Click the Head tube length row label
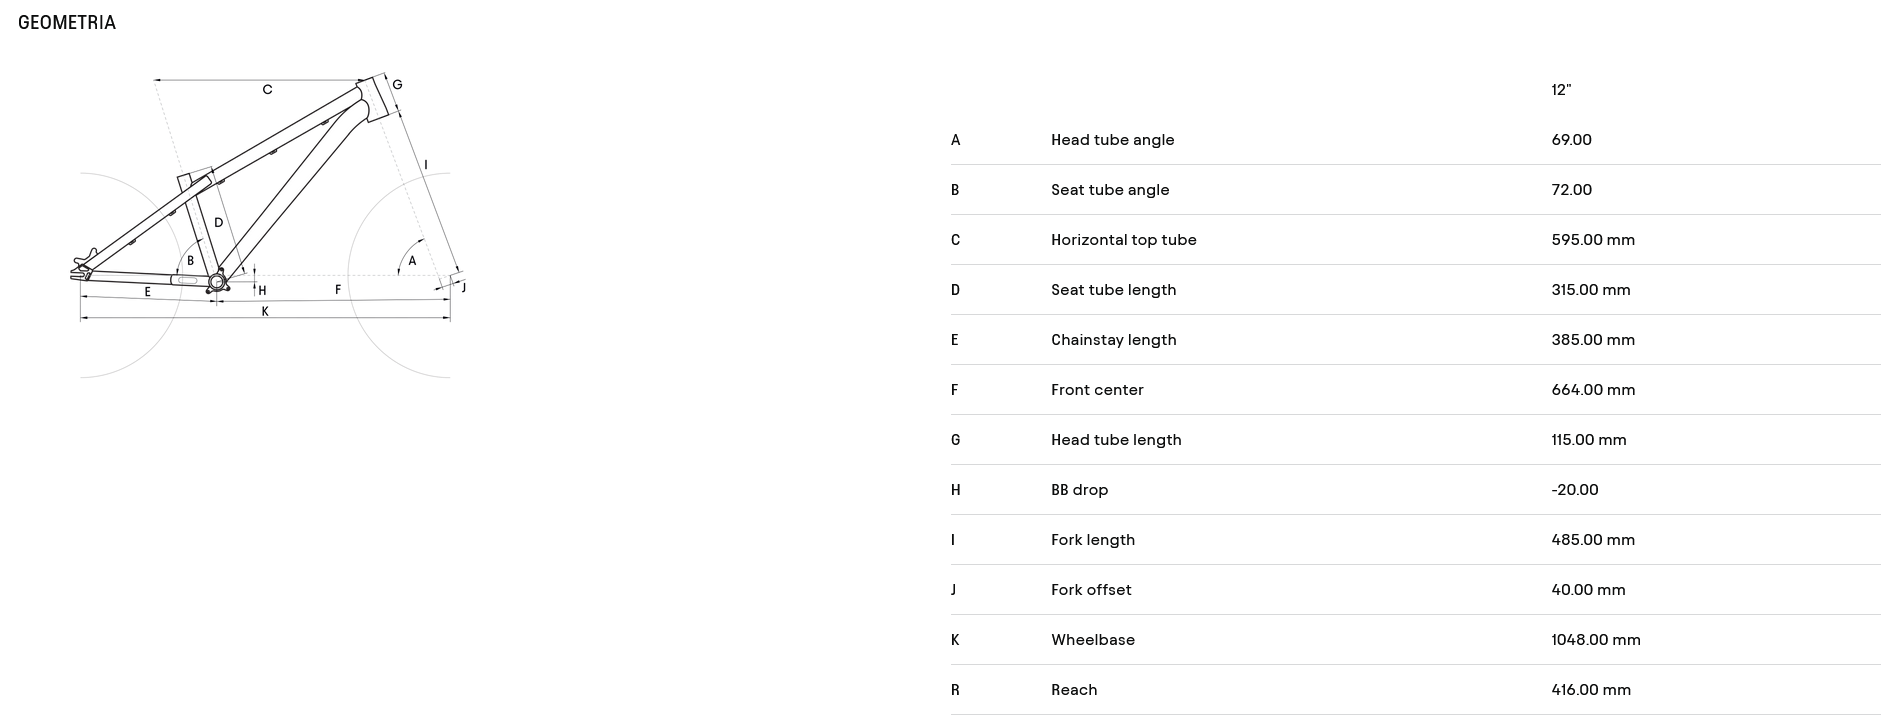The image size is (1897, 726). pos(1116,440)
